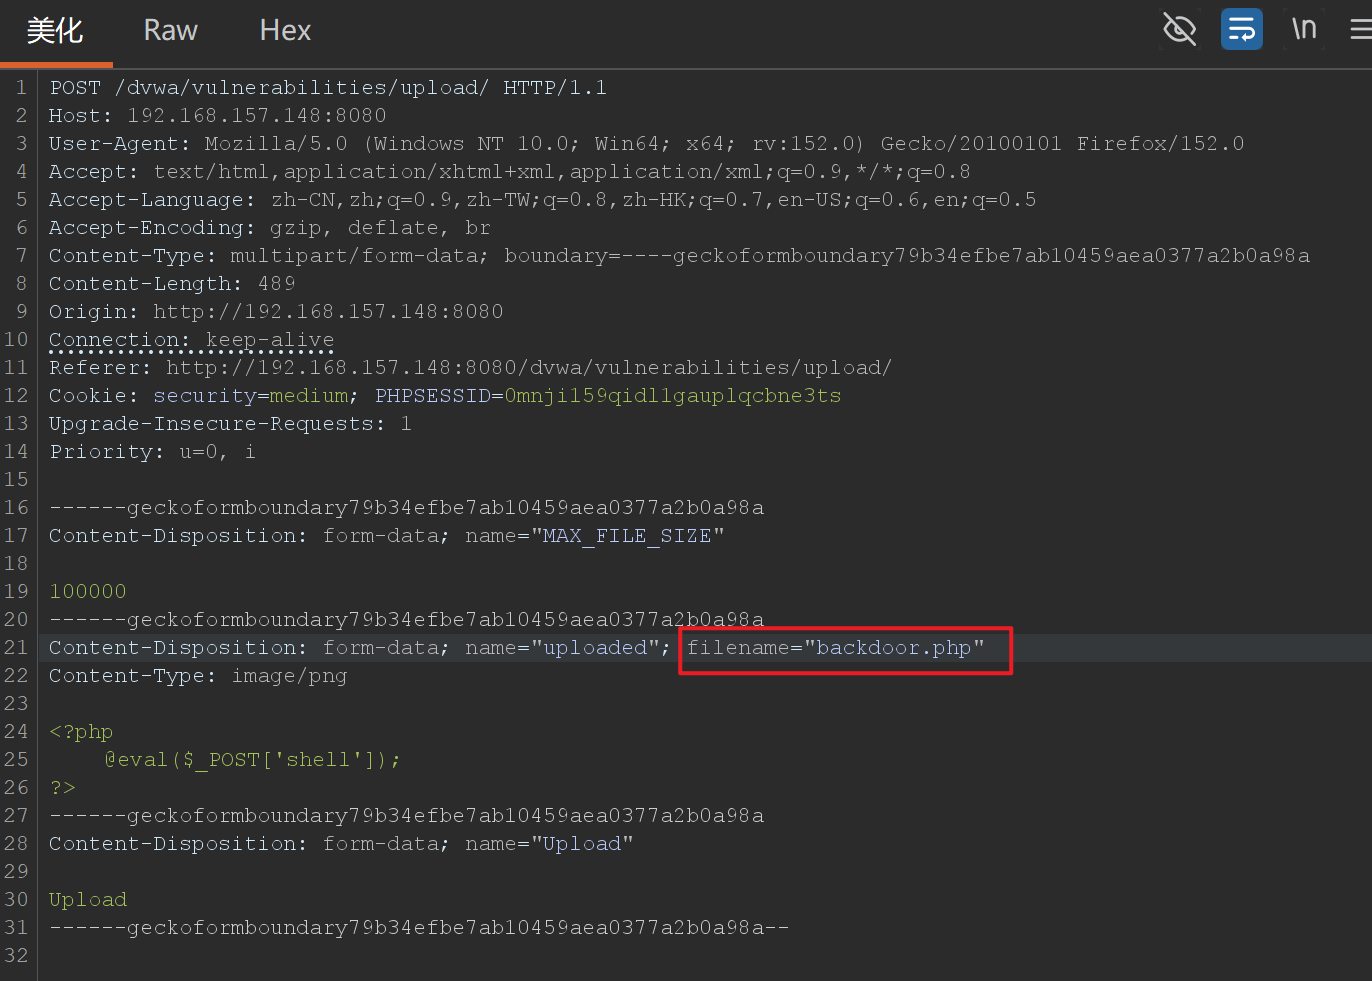
Task: Click line number 32 in the gutter
Action: pyautogui.click(x=16, y=956)
